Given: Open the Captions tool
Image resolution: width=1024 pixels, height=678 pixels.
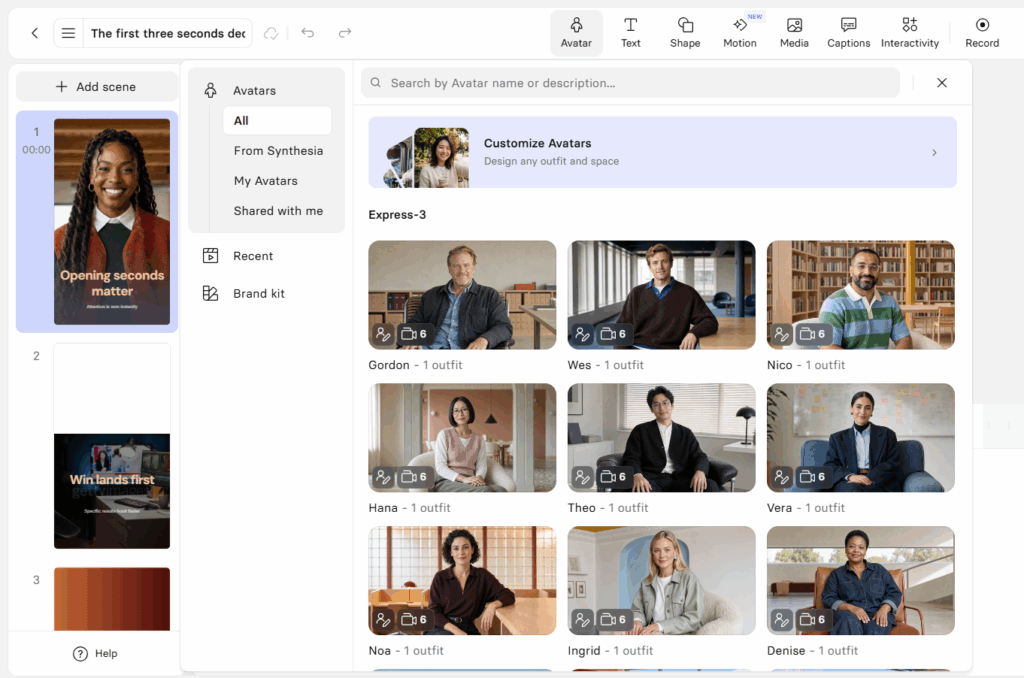Looking at the screenshot, I should tap(848, 33).
